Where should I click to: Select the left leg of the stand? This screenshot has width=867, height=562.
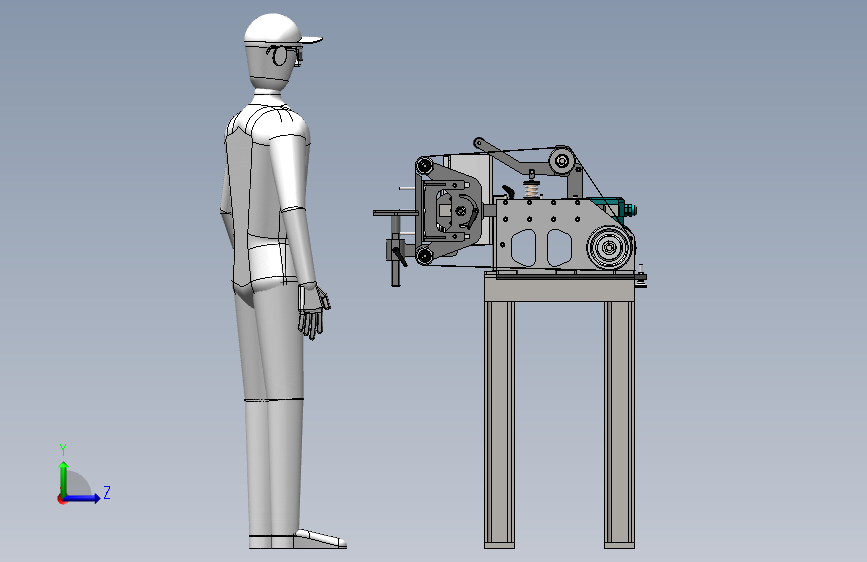(x=499, y=424)
